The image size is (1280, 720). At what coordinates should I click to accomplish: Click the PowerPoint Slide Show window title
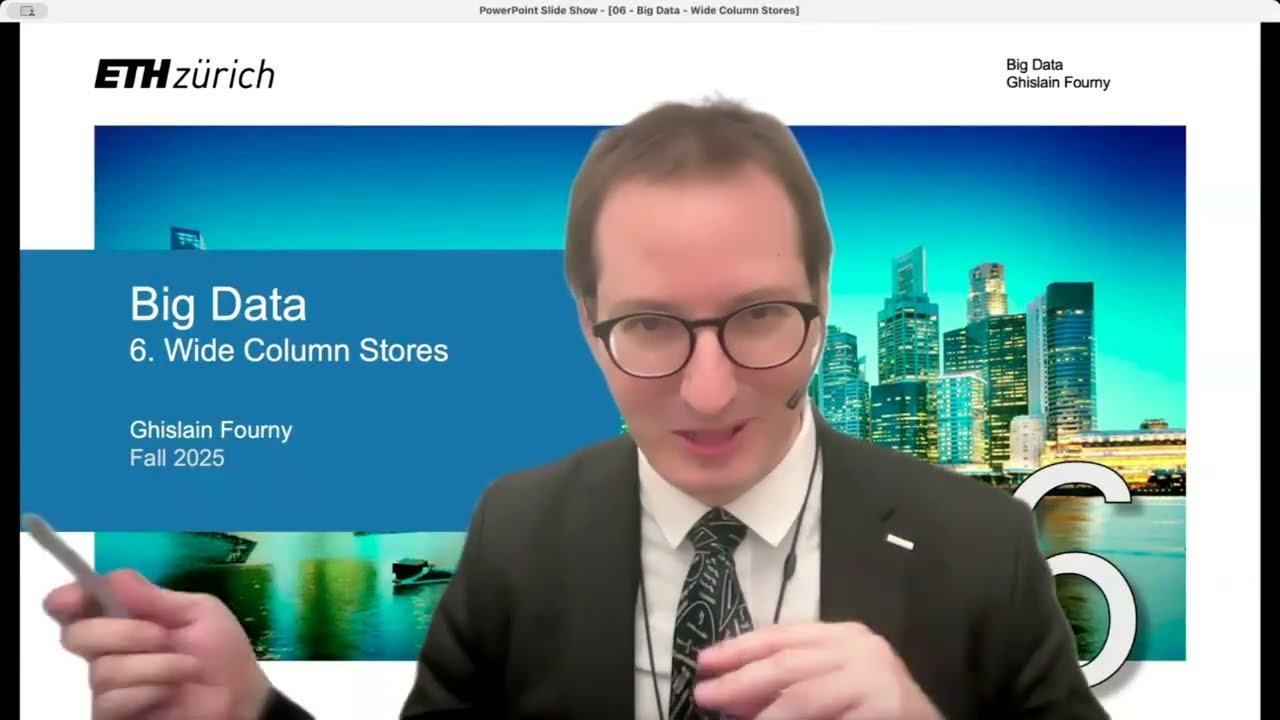pyautogui.click(x=639, y=10)
